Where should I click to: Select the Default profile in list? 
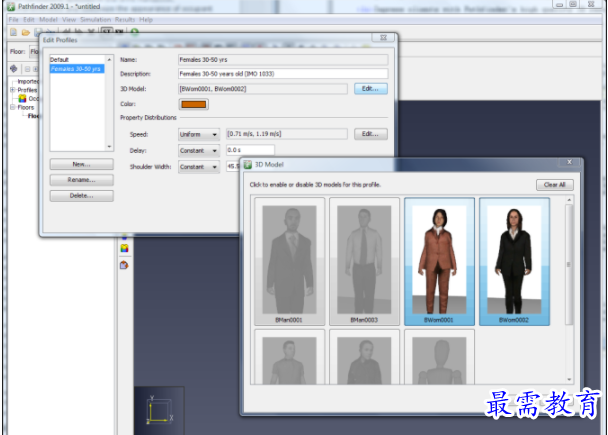62,60
